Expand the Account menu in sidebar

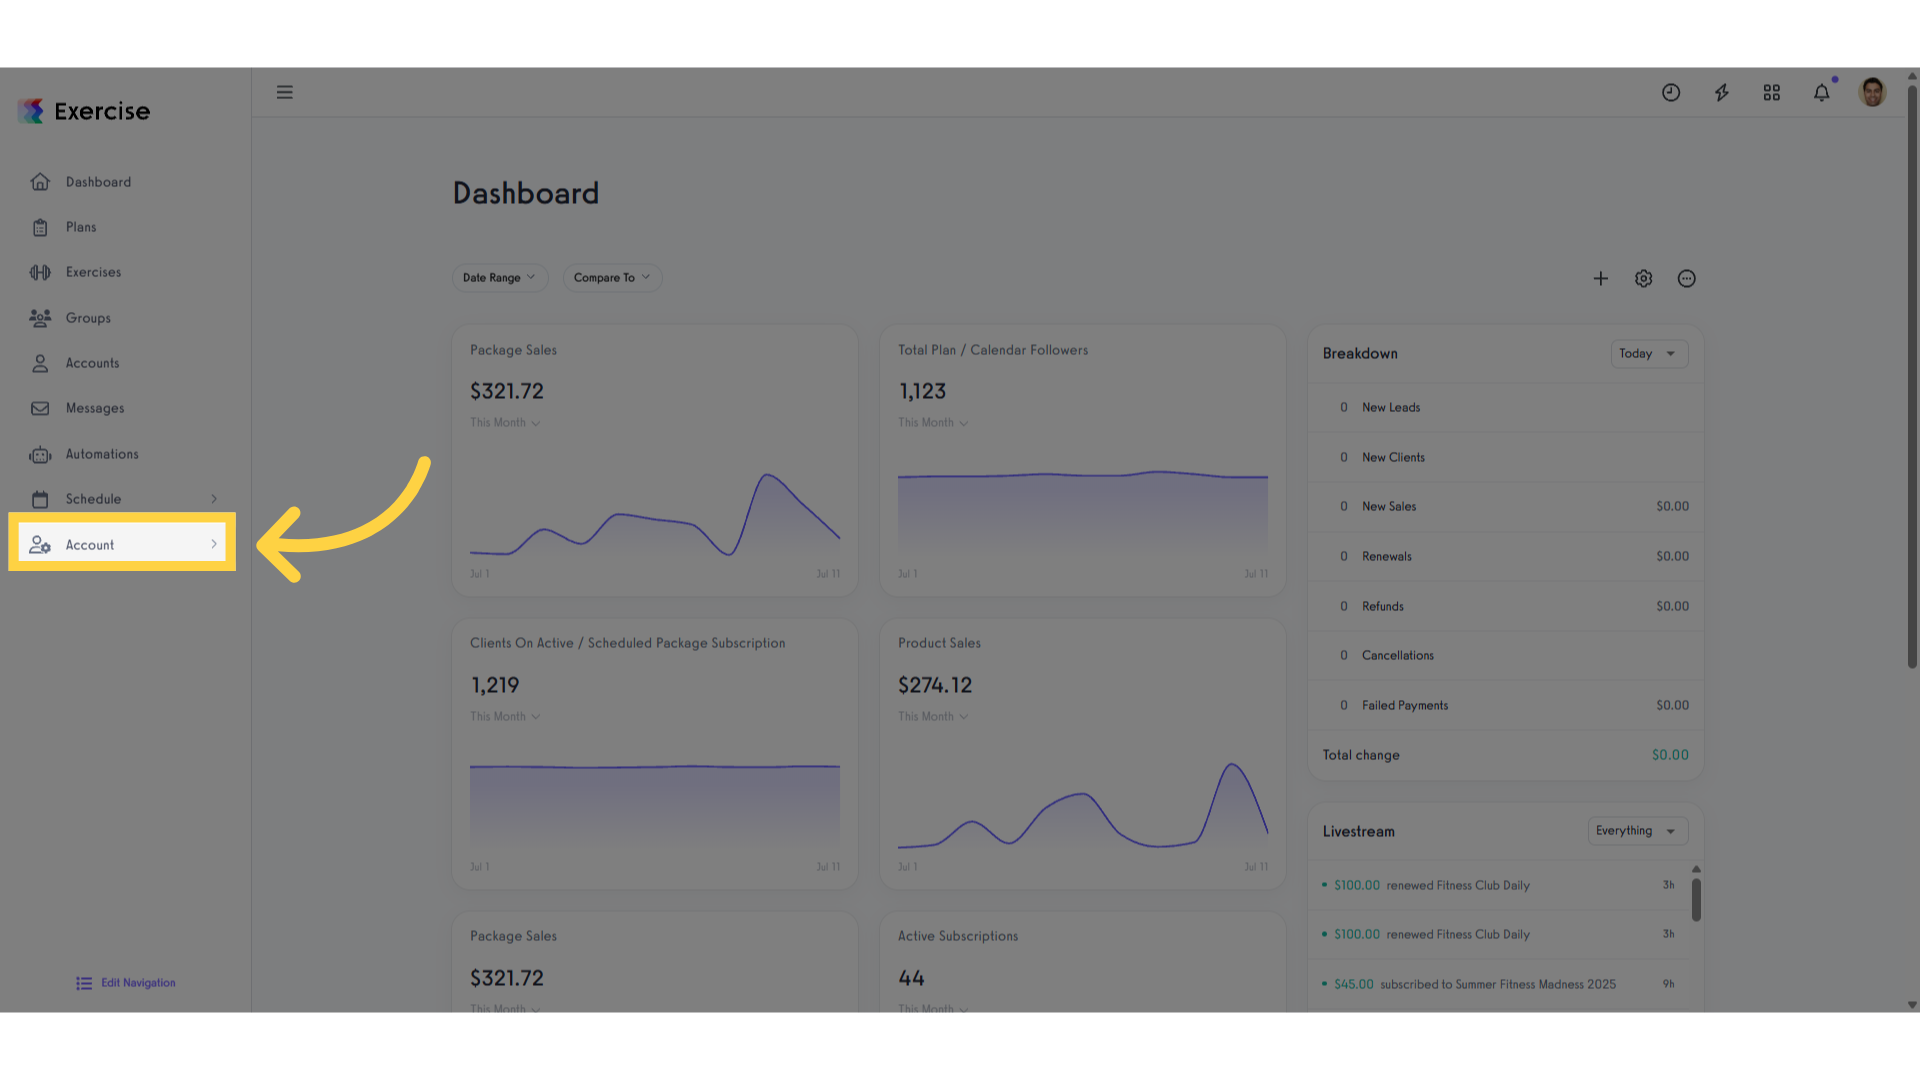tap(122, 544)
